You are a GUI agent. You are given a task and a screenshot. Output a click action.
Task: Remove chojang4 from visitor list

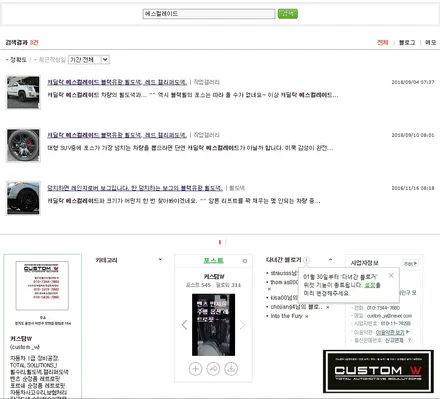(328, 307)
